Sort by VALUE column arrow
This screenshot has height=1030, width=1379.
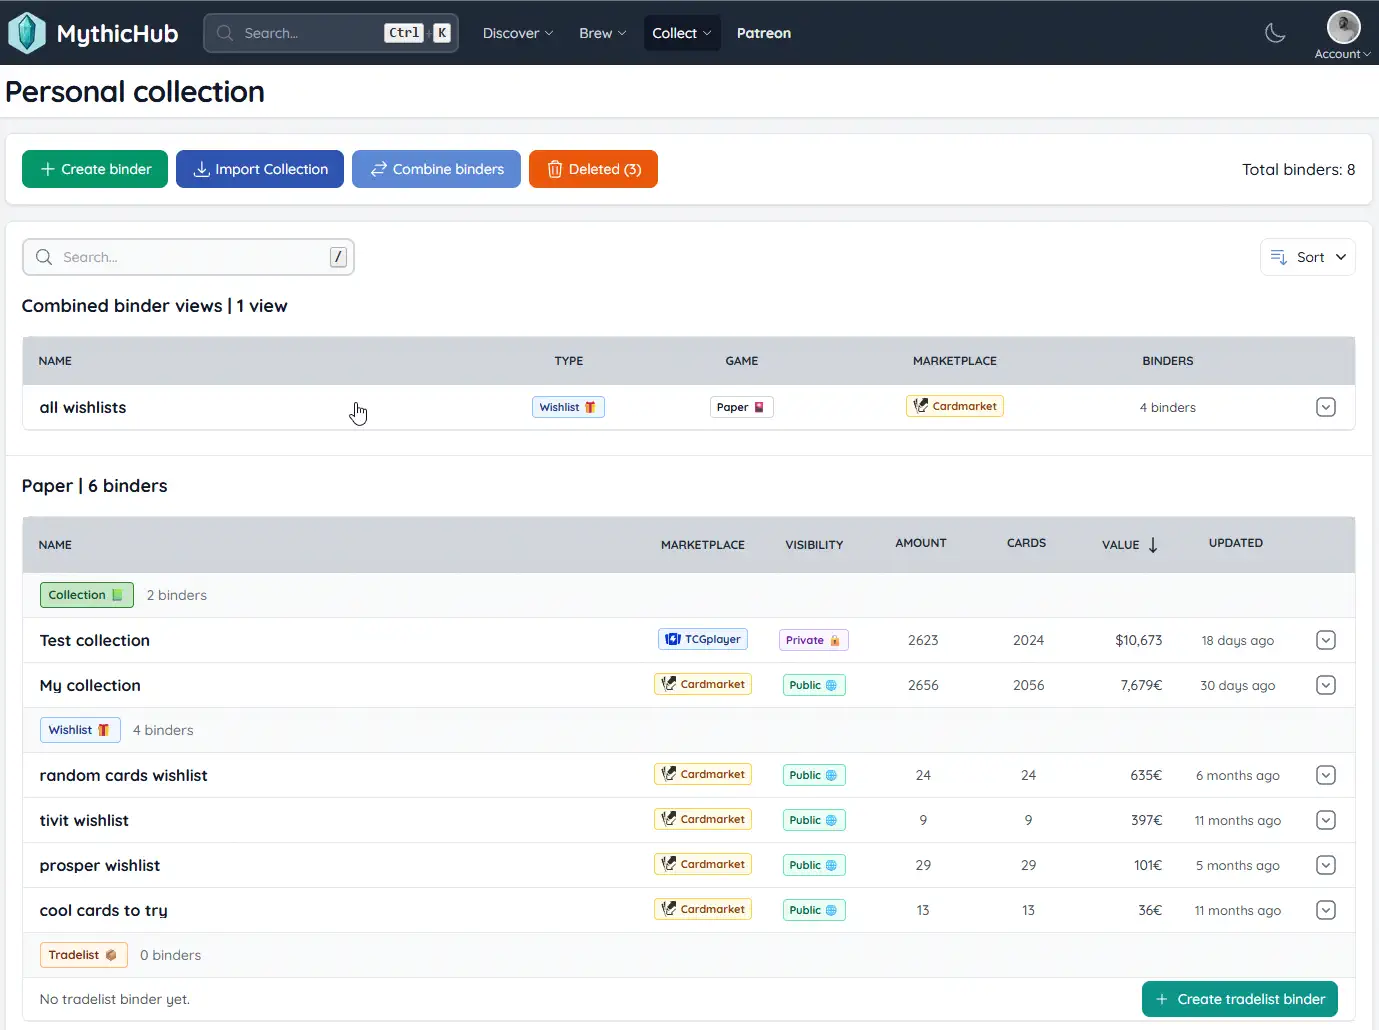coord(1153,545)
